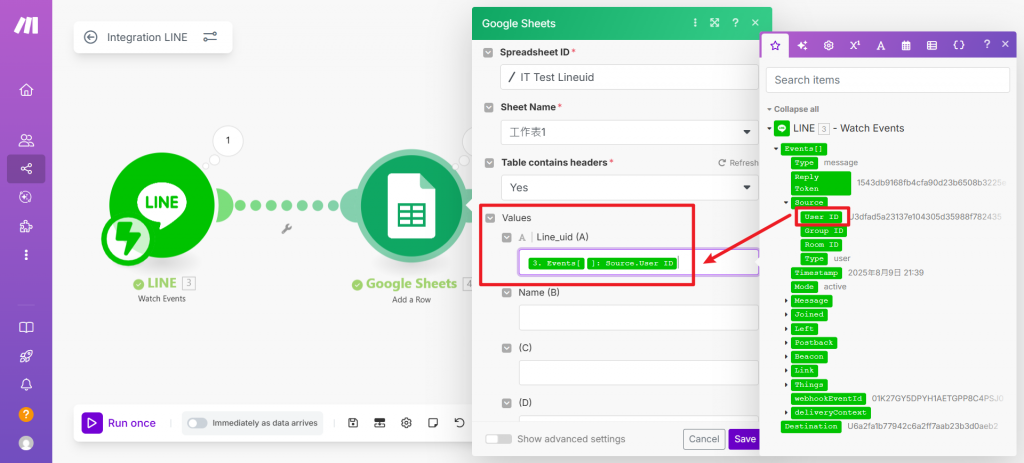Image resolution: width=1024 pixels, height=463 pixels.
Task: Select the sparkle AI tab in mapping panel
Action: [x=803, y=45]
